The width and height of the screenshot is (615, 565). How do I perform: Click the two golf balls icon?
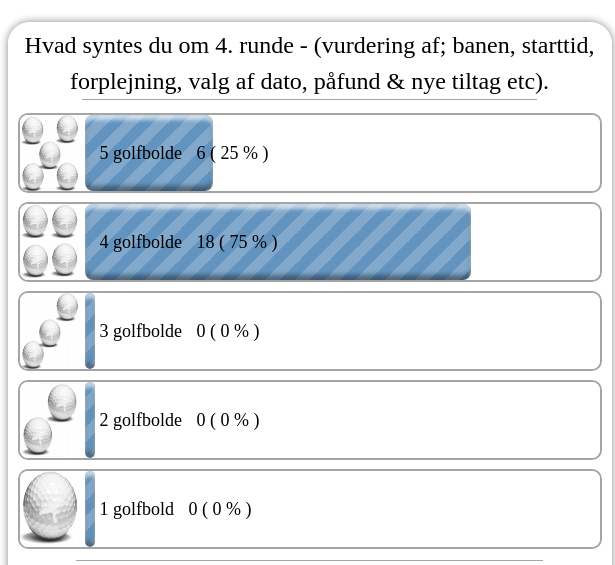[50, 420]
